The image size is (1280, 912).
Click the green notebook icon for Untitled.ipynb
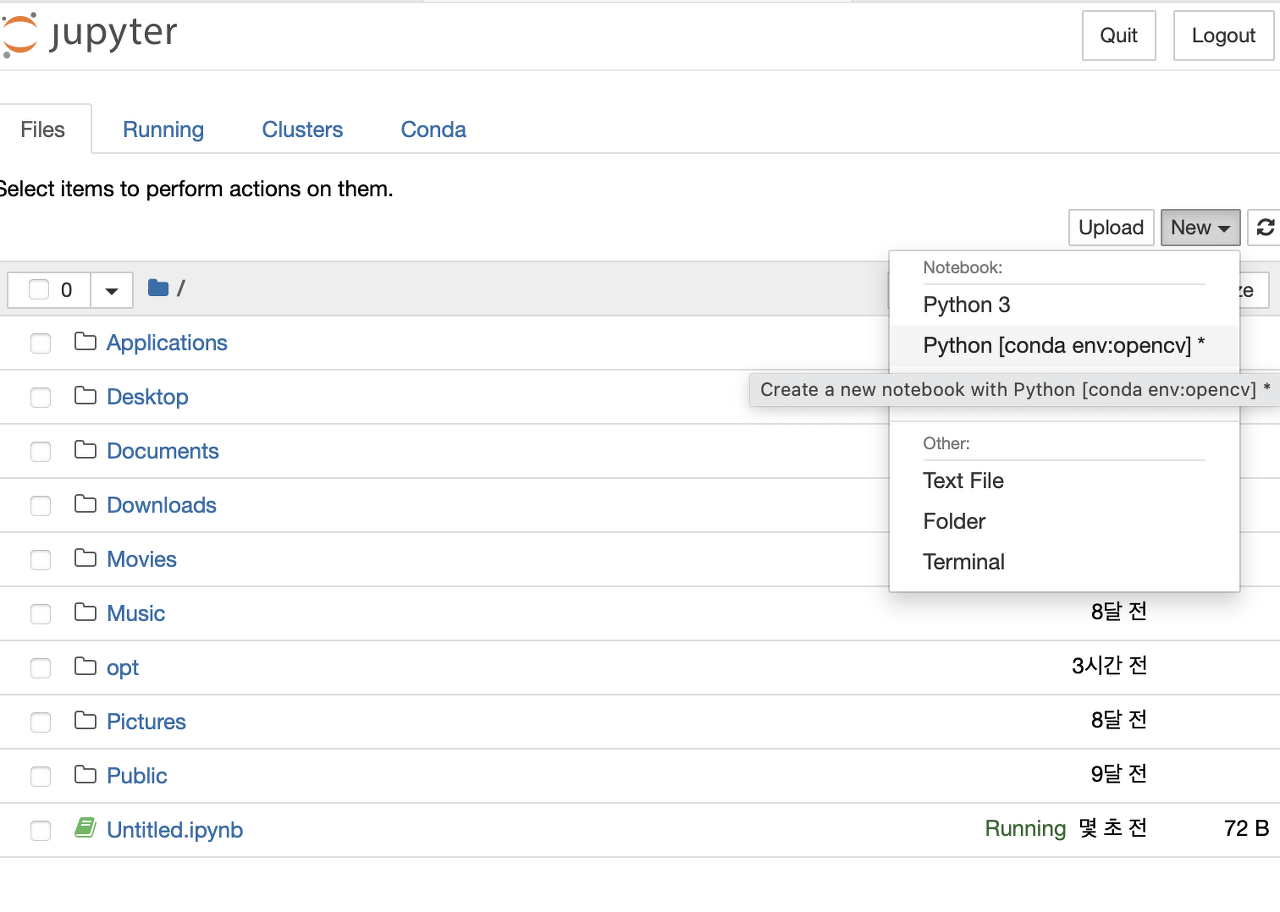click(x=85, y=828)
